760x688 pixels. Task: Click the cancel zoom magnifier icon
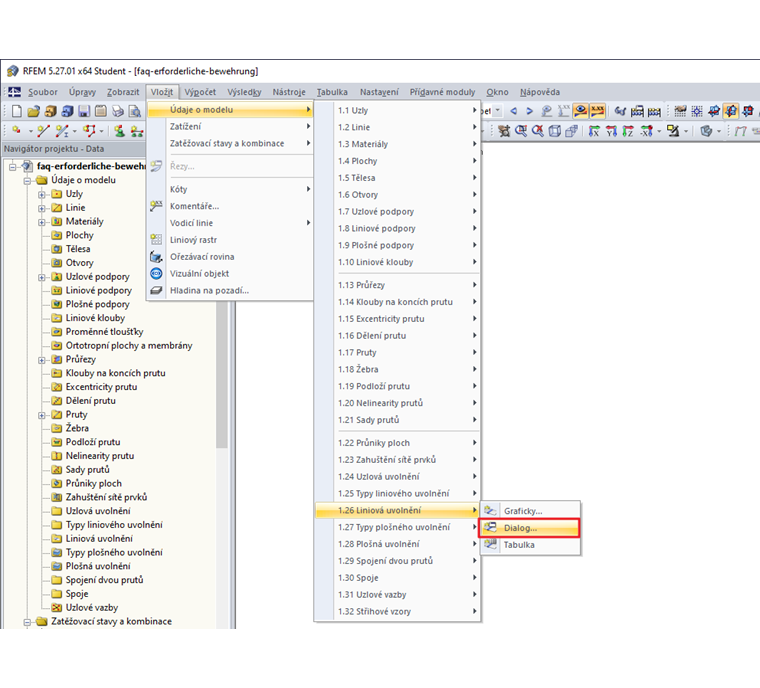pos(538,130)
